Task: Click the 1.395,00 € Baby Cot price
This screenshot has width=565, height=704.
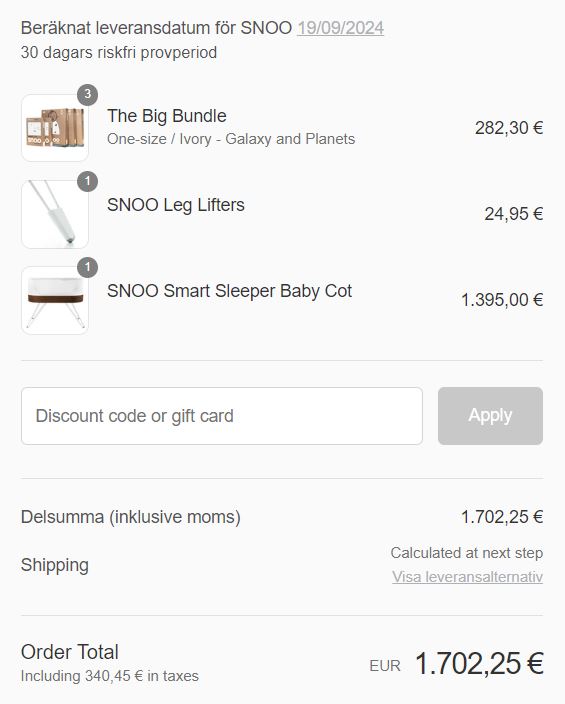Action: (503, 300)
